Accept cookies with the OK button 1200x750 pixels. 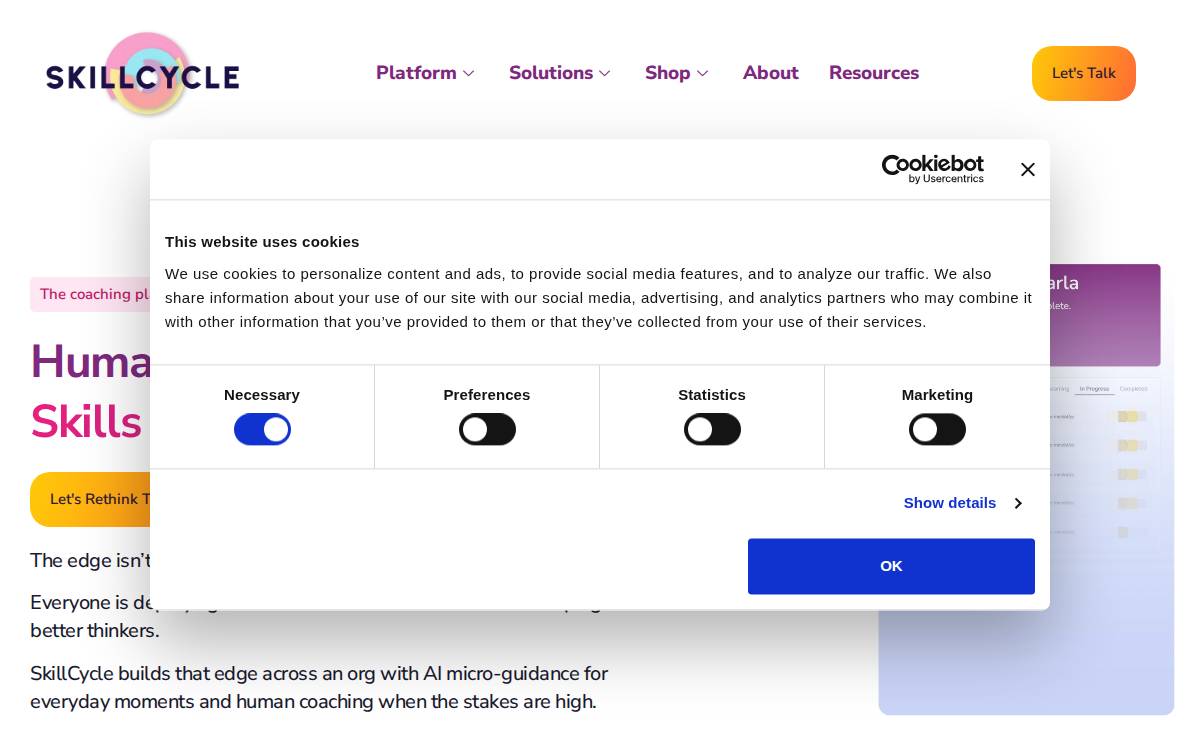(891, 566)
